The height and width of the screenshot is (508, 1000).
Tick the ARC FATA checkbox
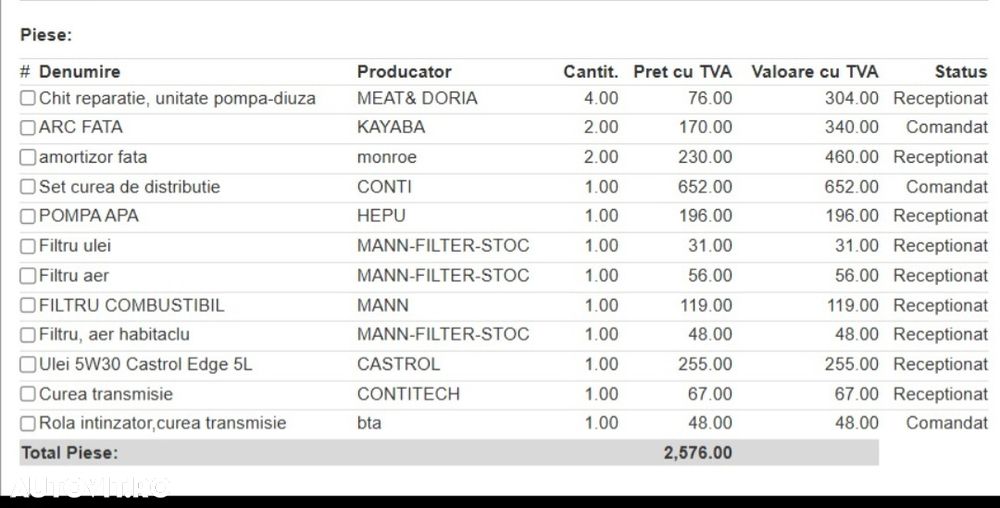[28, 128]
